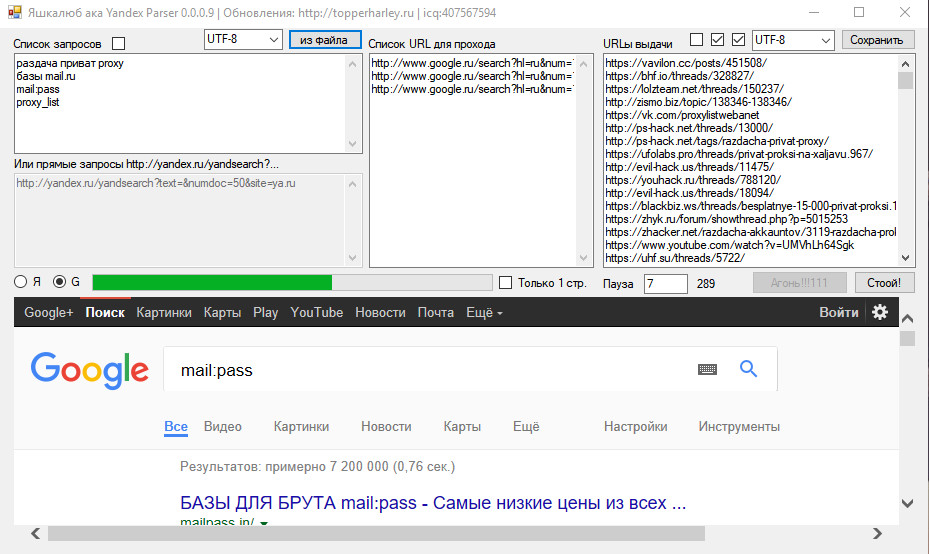The image size is (929, 554).
Task: Select query mail:pass in request list
Action: pyautogui.click(x=38, y=89)
